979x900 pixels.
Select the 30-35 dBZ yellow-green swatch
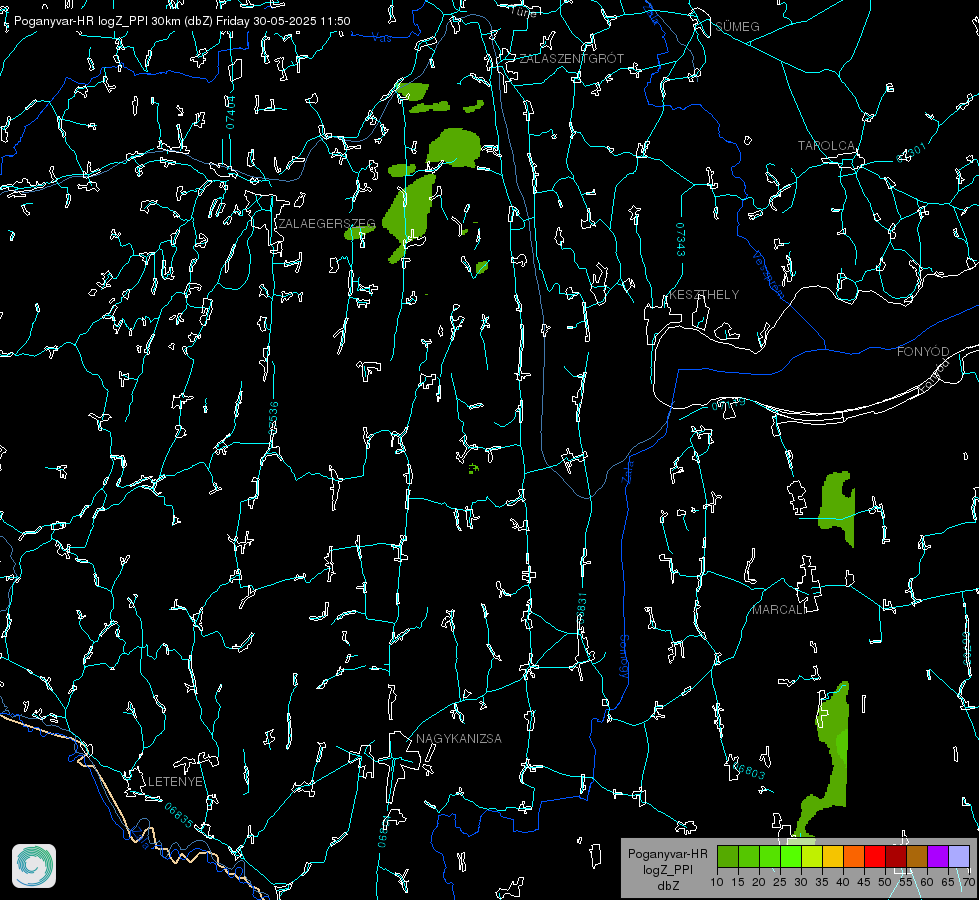pyautogui.click(x=812, y=856)
